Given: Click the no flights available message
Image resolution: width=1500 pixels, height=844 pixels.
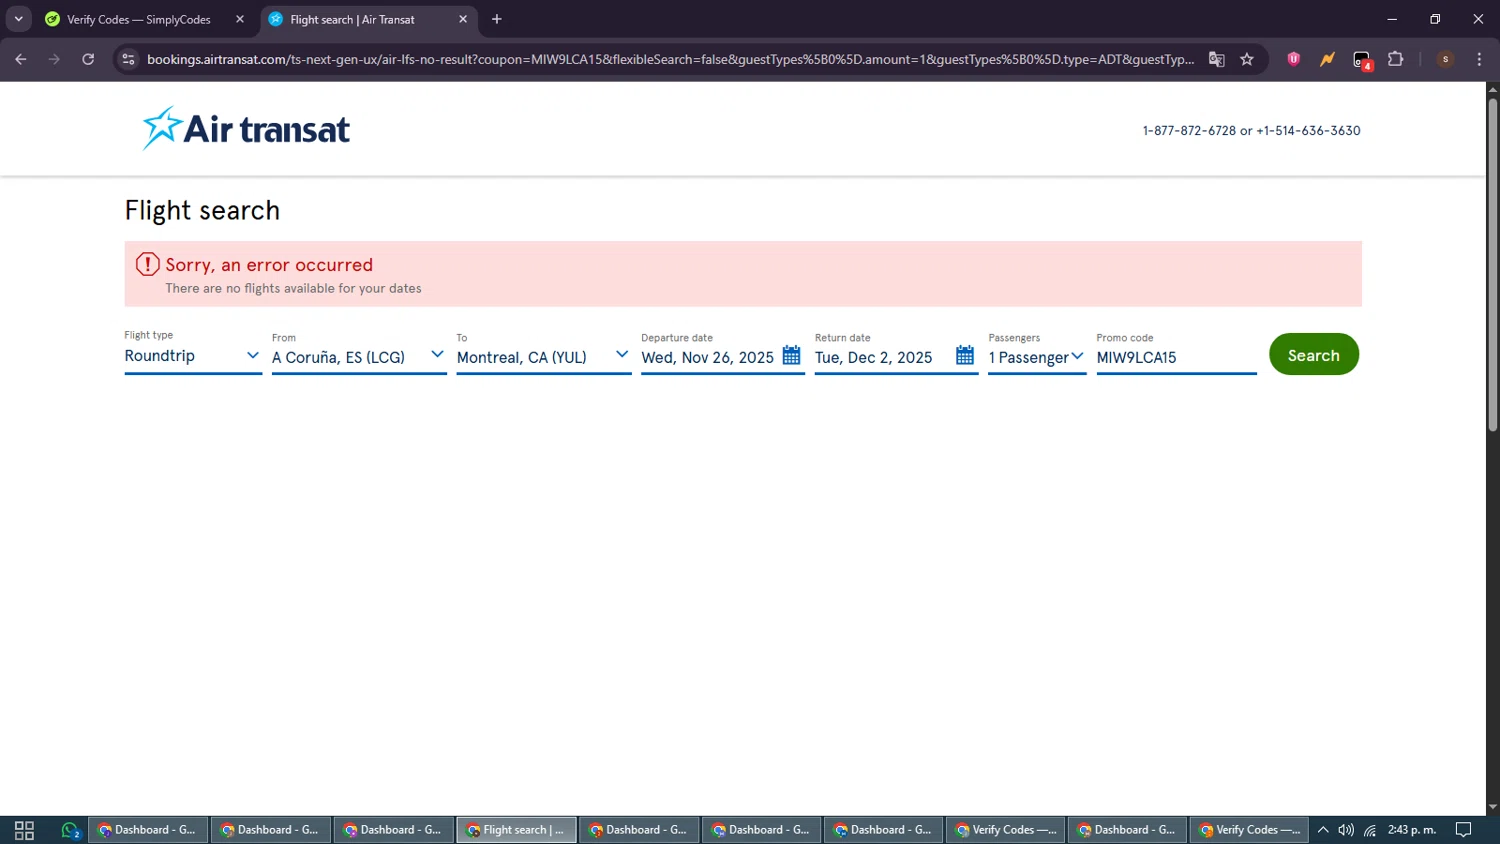Looking at the screenshot, I should click(x=293, y=288).
